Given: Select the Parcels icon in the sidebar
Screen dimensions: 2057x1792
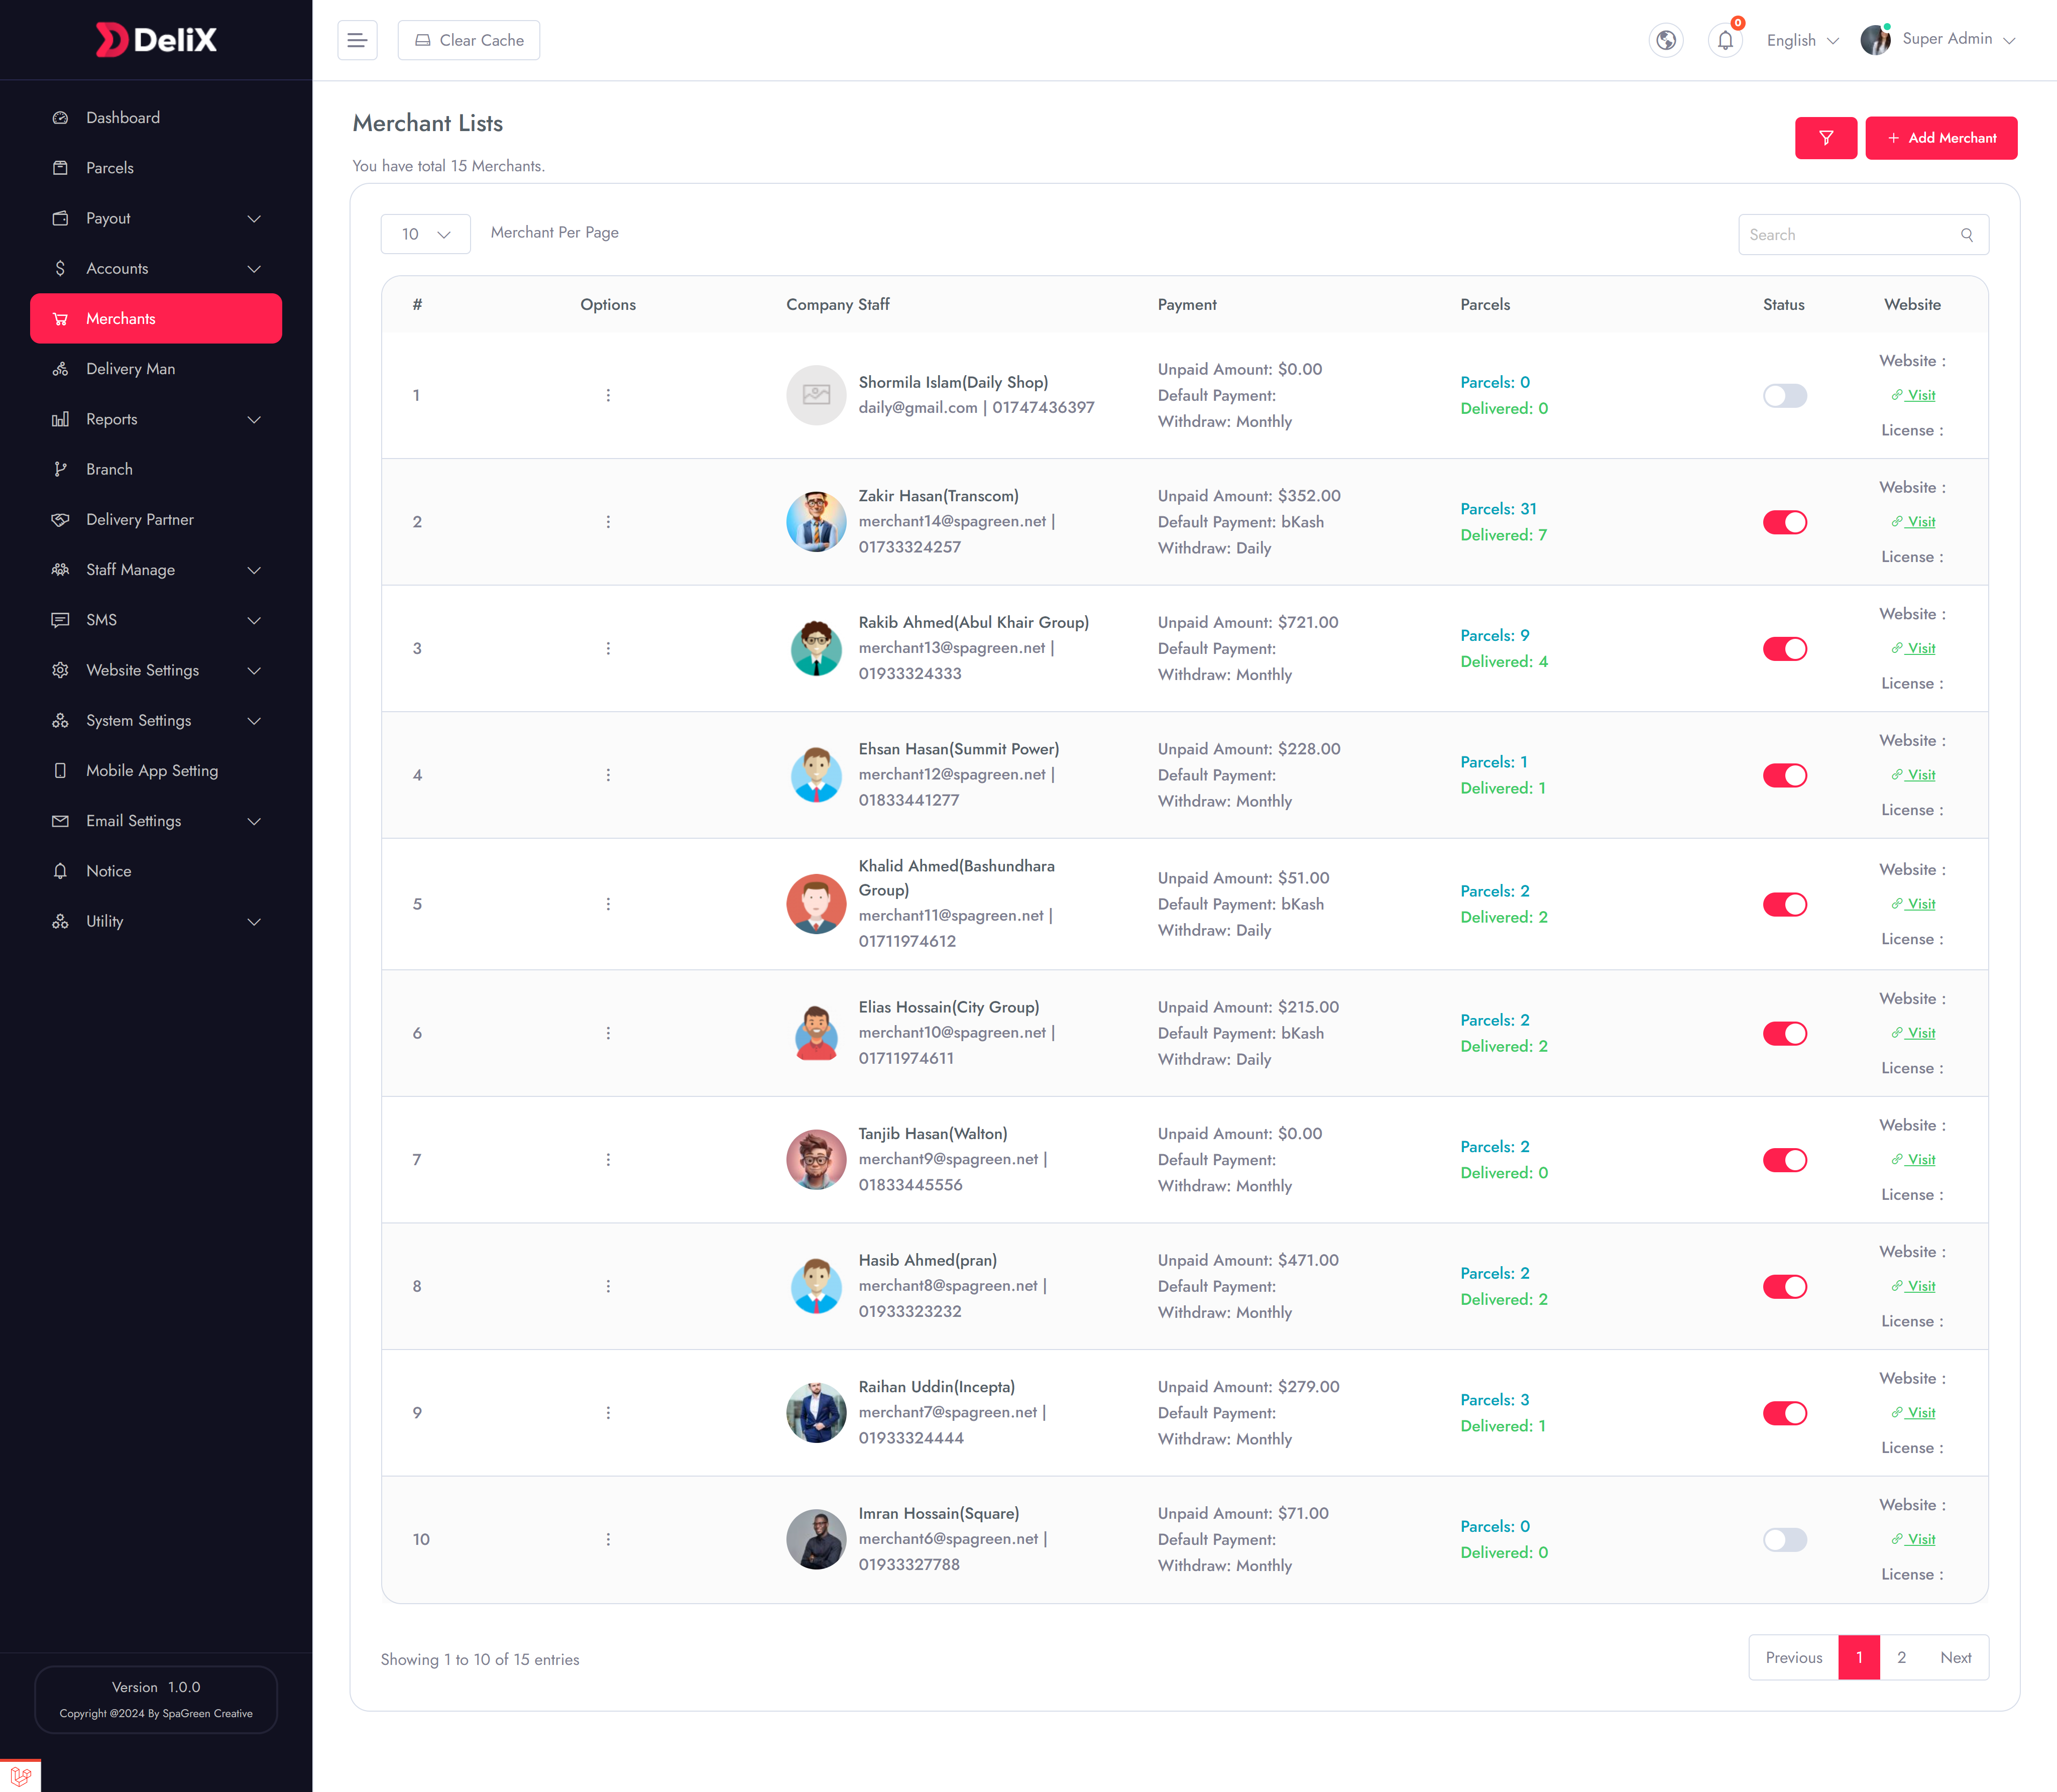Looking at the screenshot, I should click(x=60, y=167).
